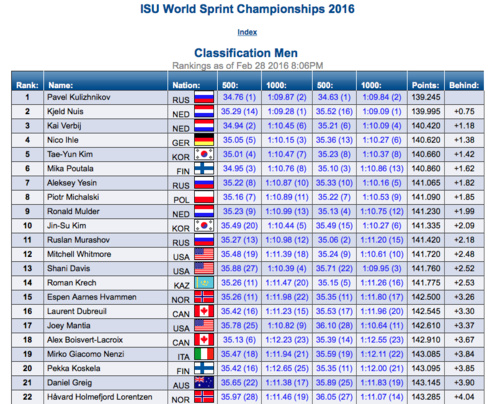
Task: Click the Korean flag beside Tae-Yun Kim
Action: (x=204, y=154)
